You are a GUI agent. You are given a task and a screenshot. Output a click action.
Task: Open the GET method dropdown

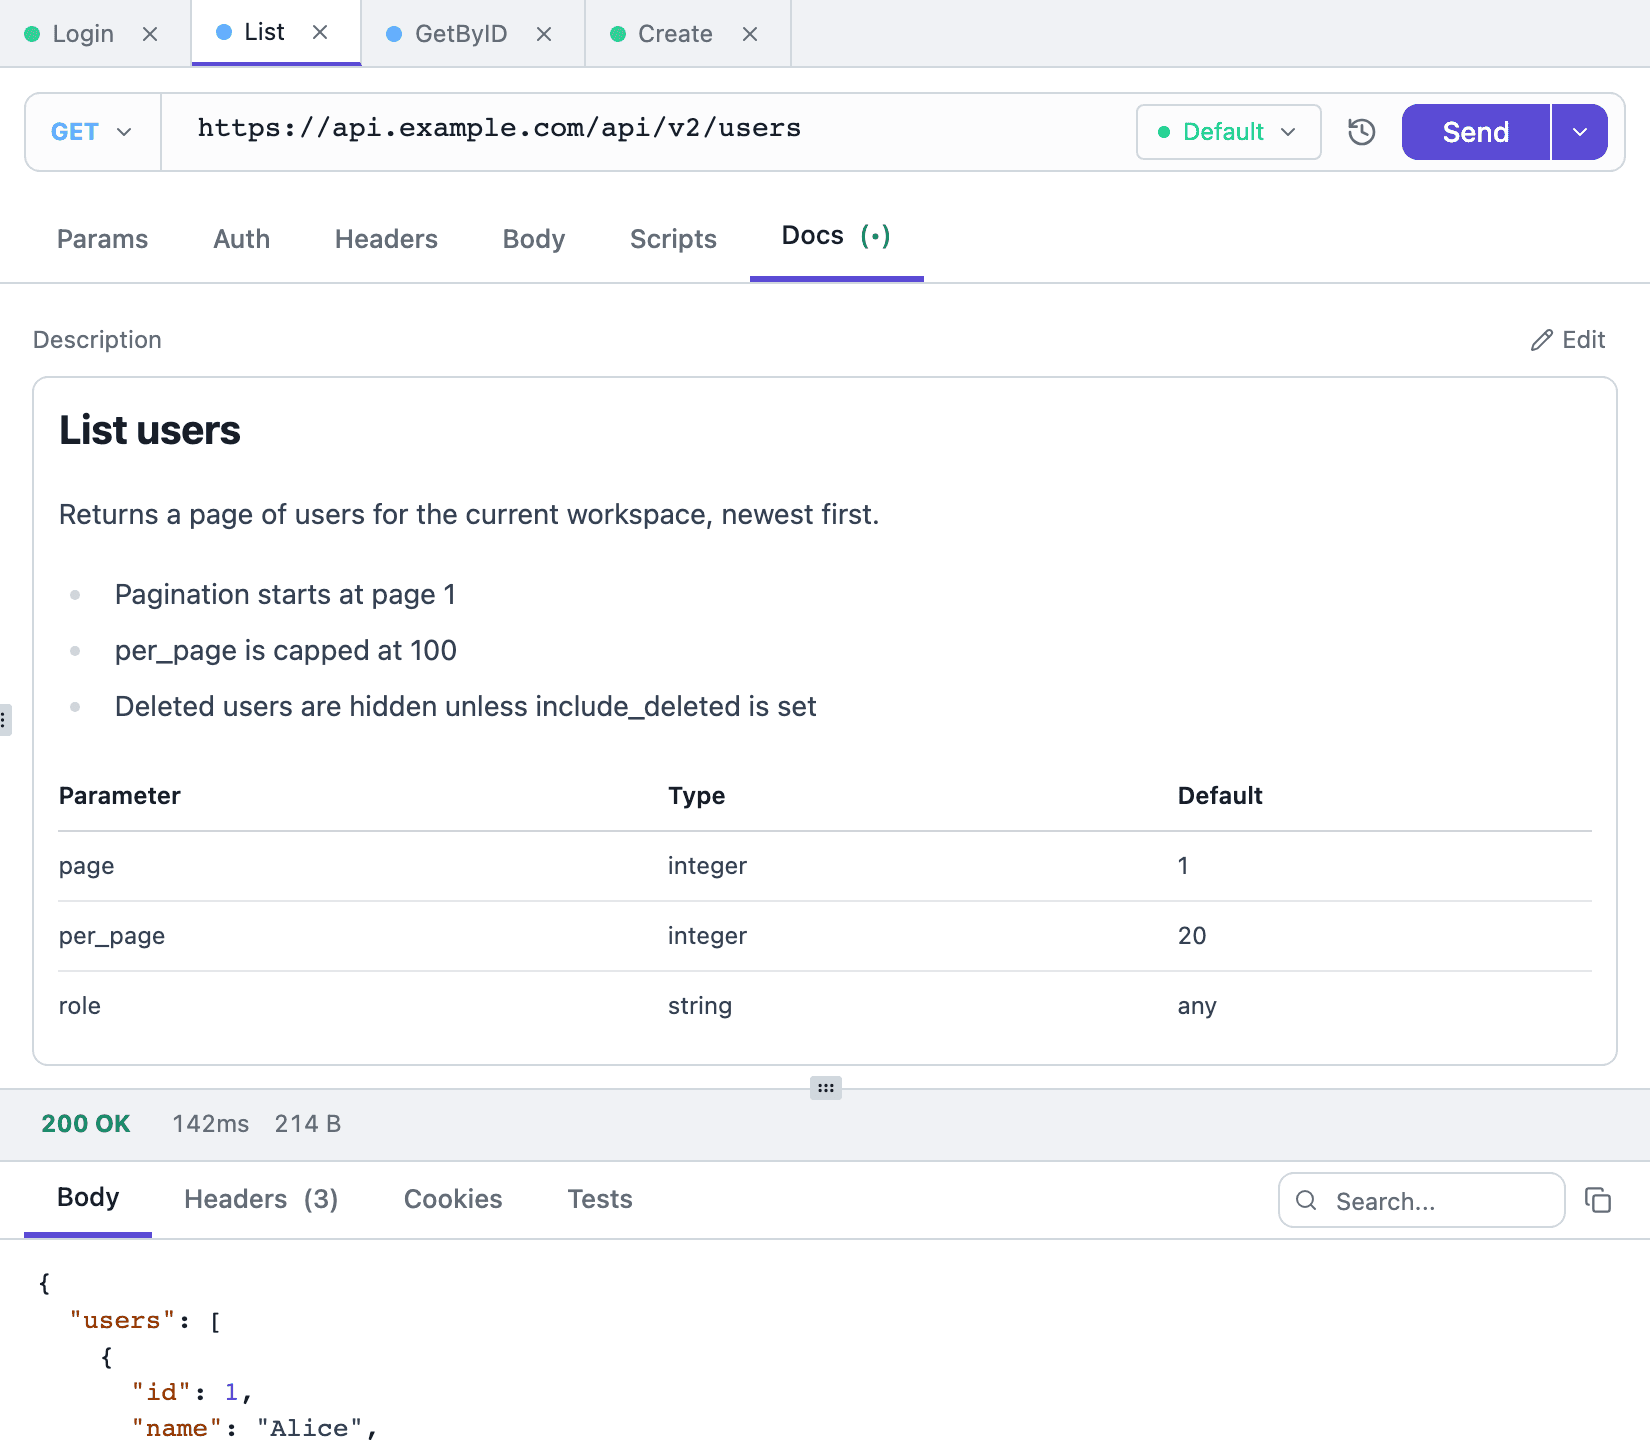coord(92,132)
